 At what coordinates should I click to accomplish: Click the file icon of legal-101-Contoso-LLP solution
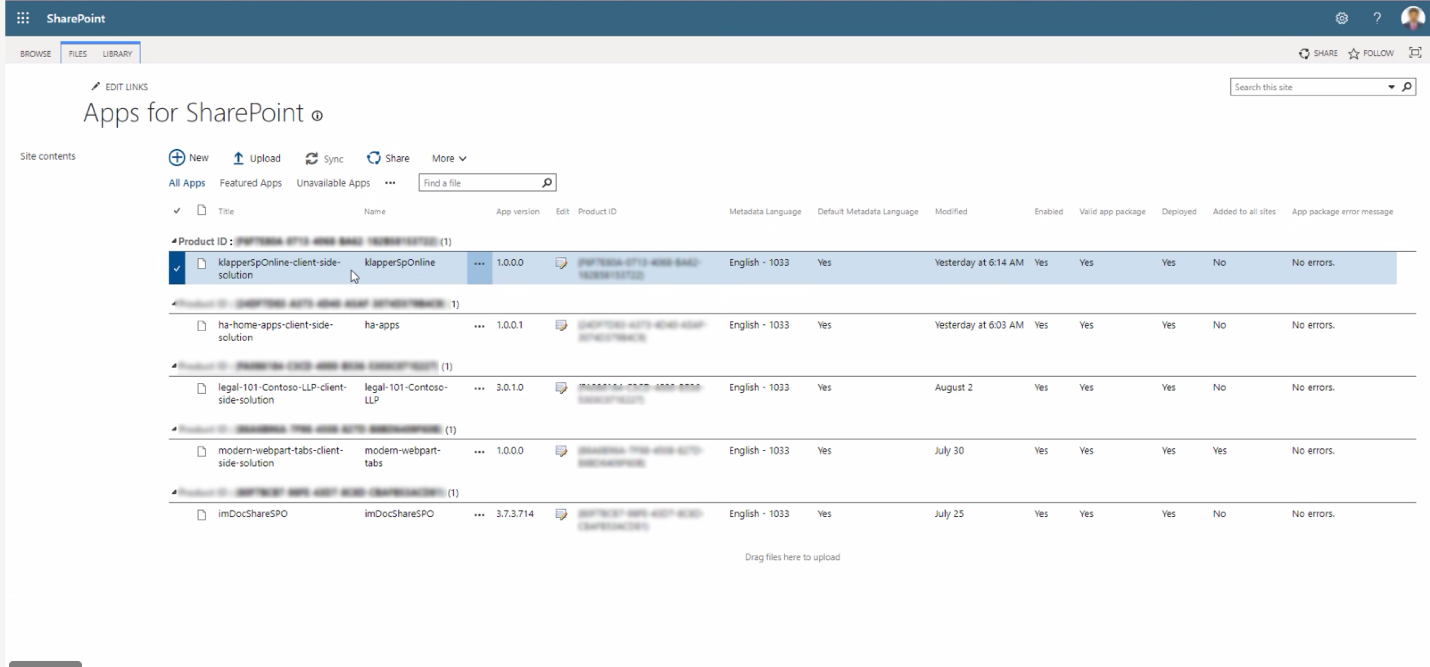201,389
